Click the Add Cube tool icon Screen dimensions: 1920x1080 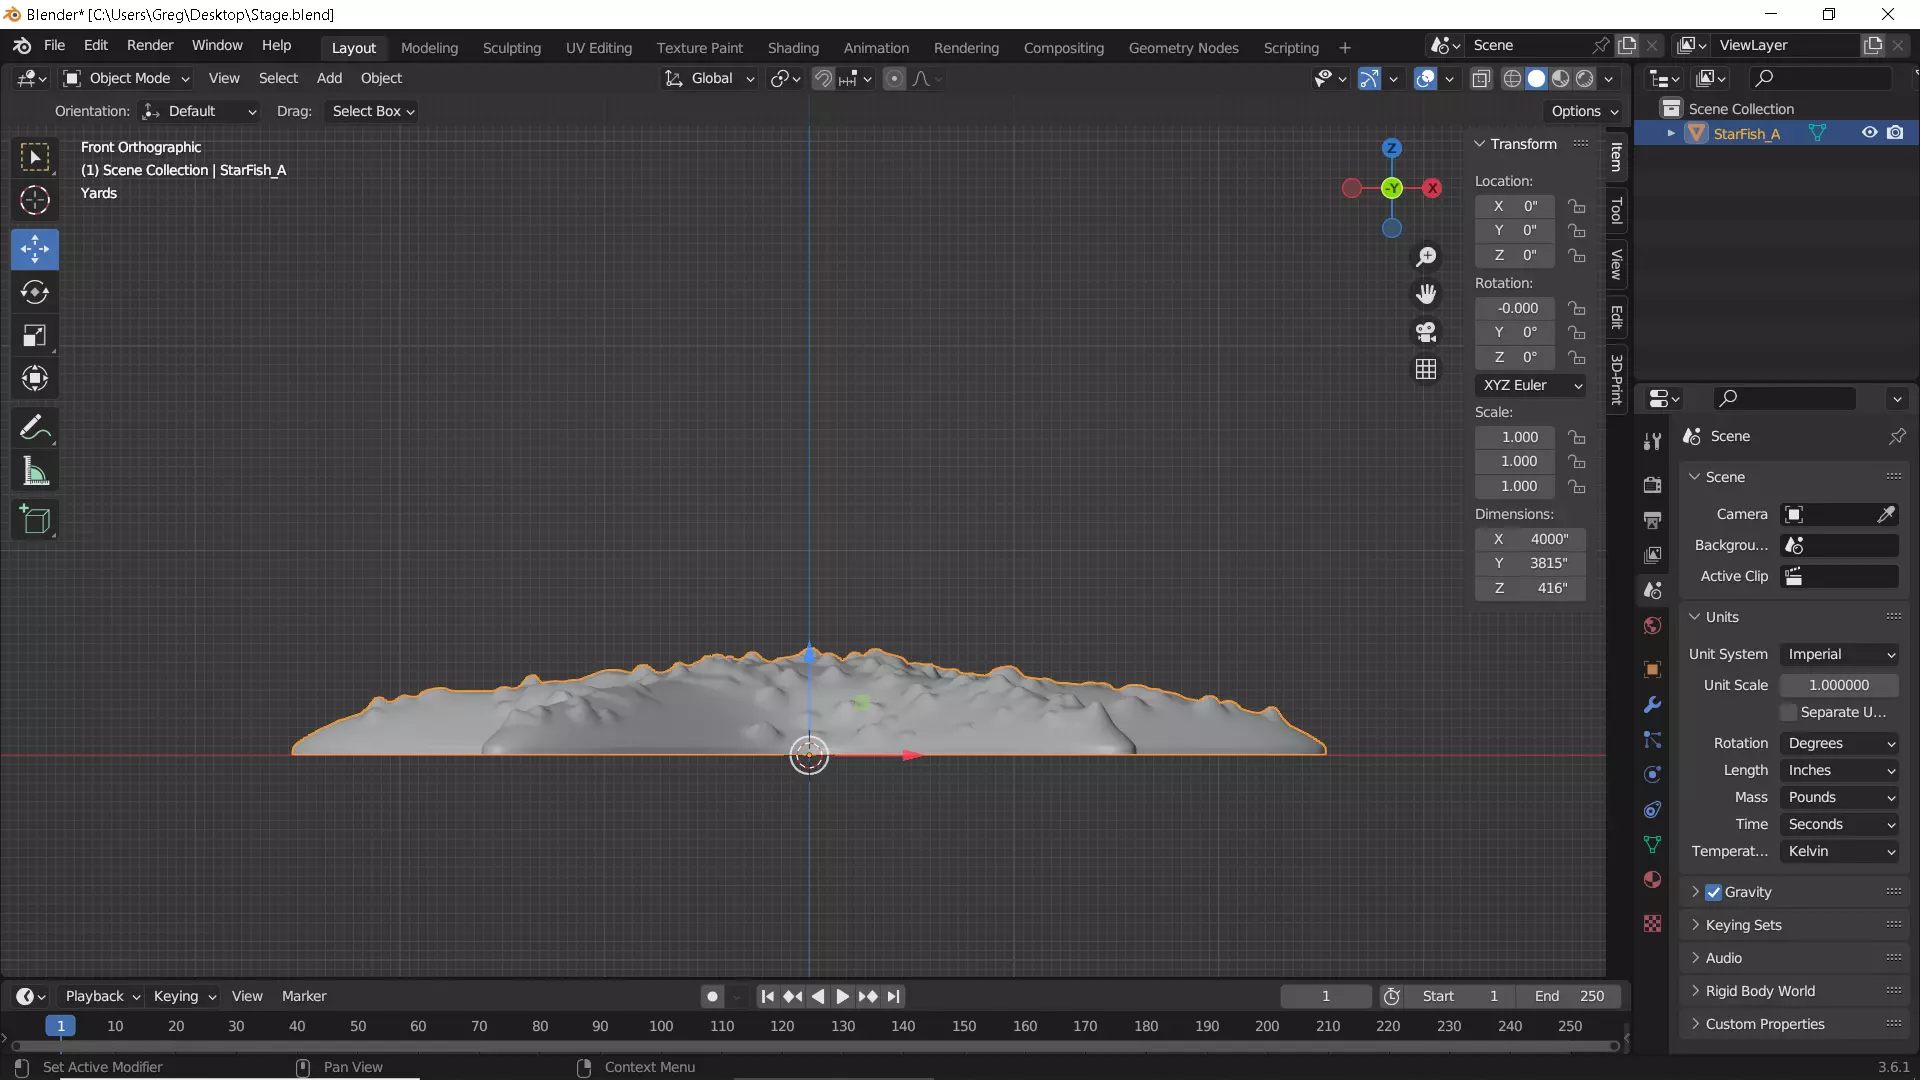coord(35,519)
